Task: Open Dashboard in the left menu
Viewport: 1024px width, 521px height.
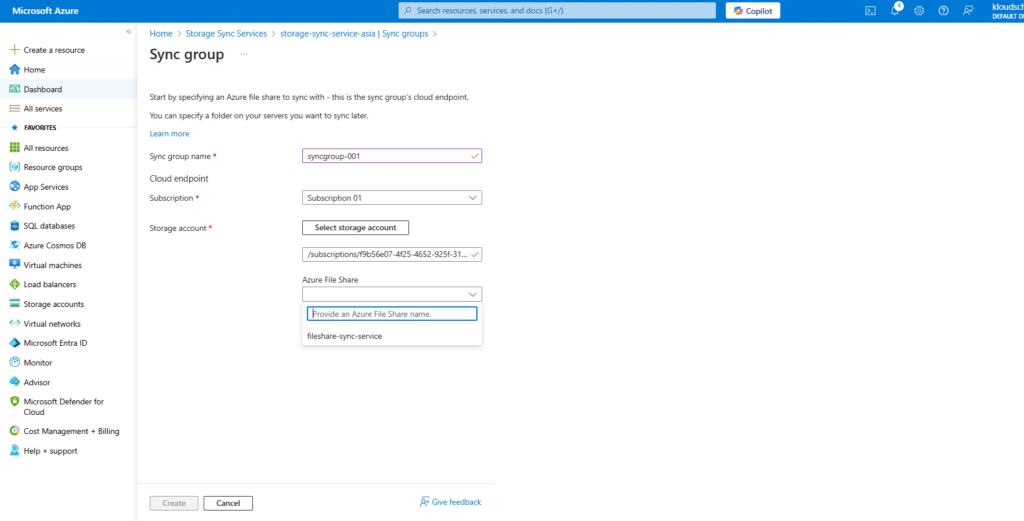Action: point(43,89)
